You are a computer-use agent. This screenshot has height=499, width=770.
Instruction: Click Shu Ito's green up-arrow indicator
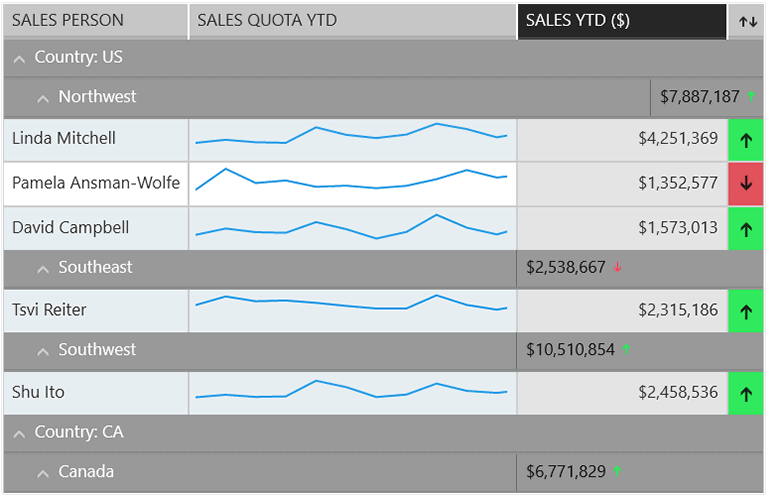746,393
